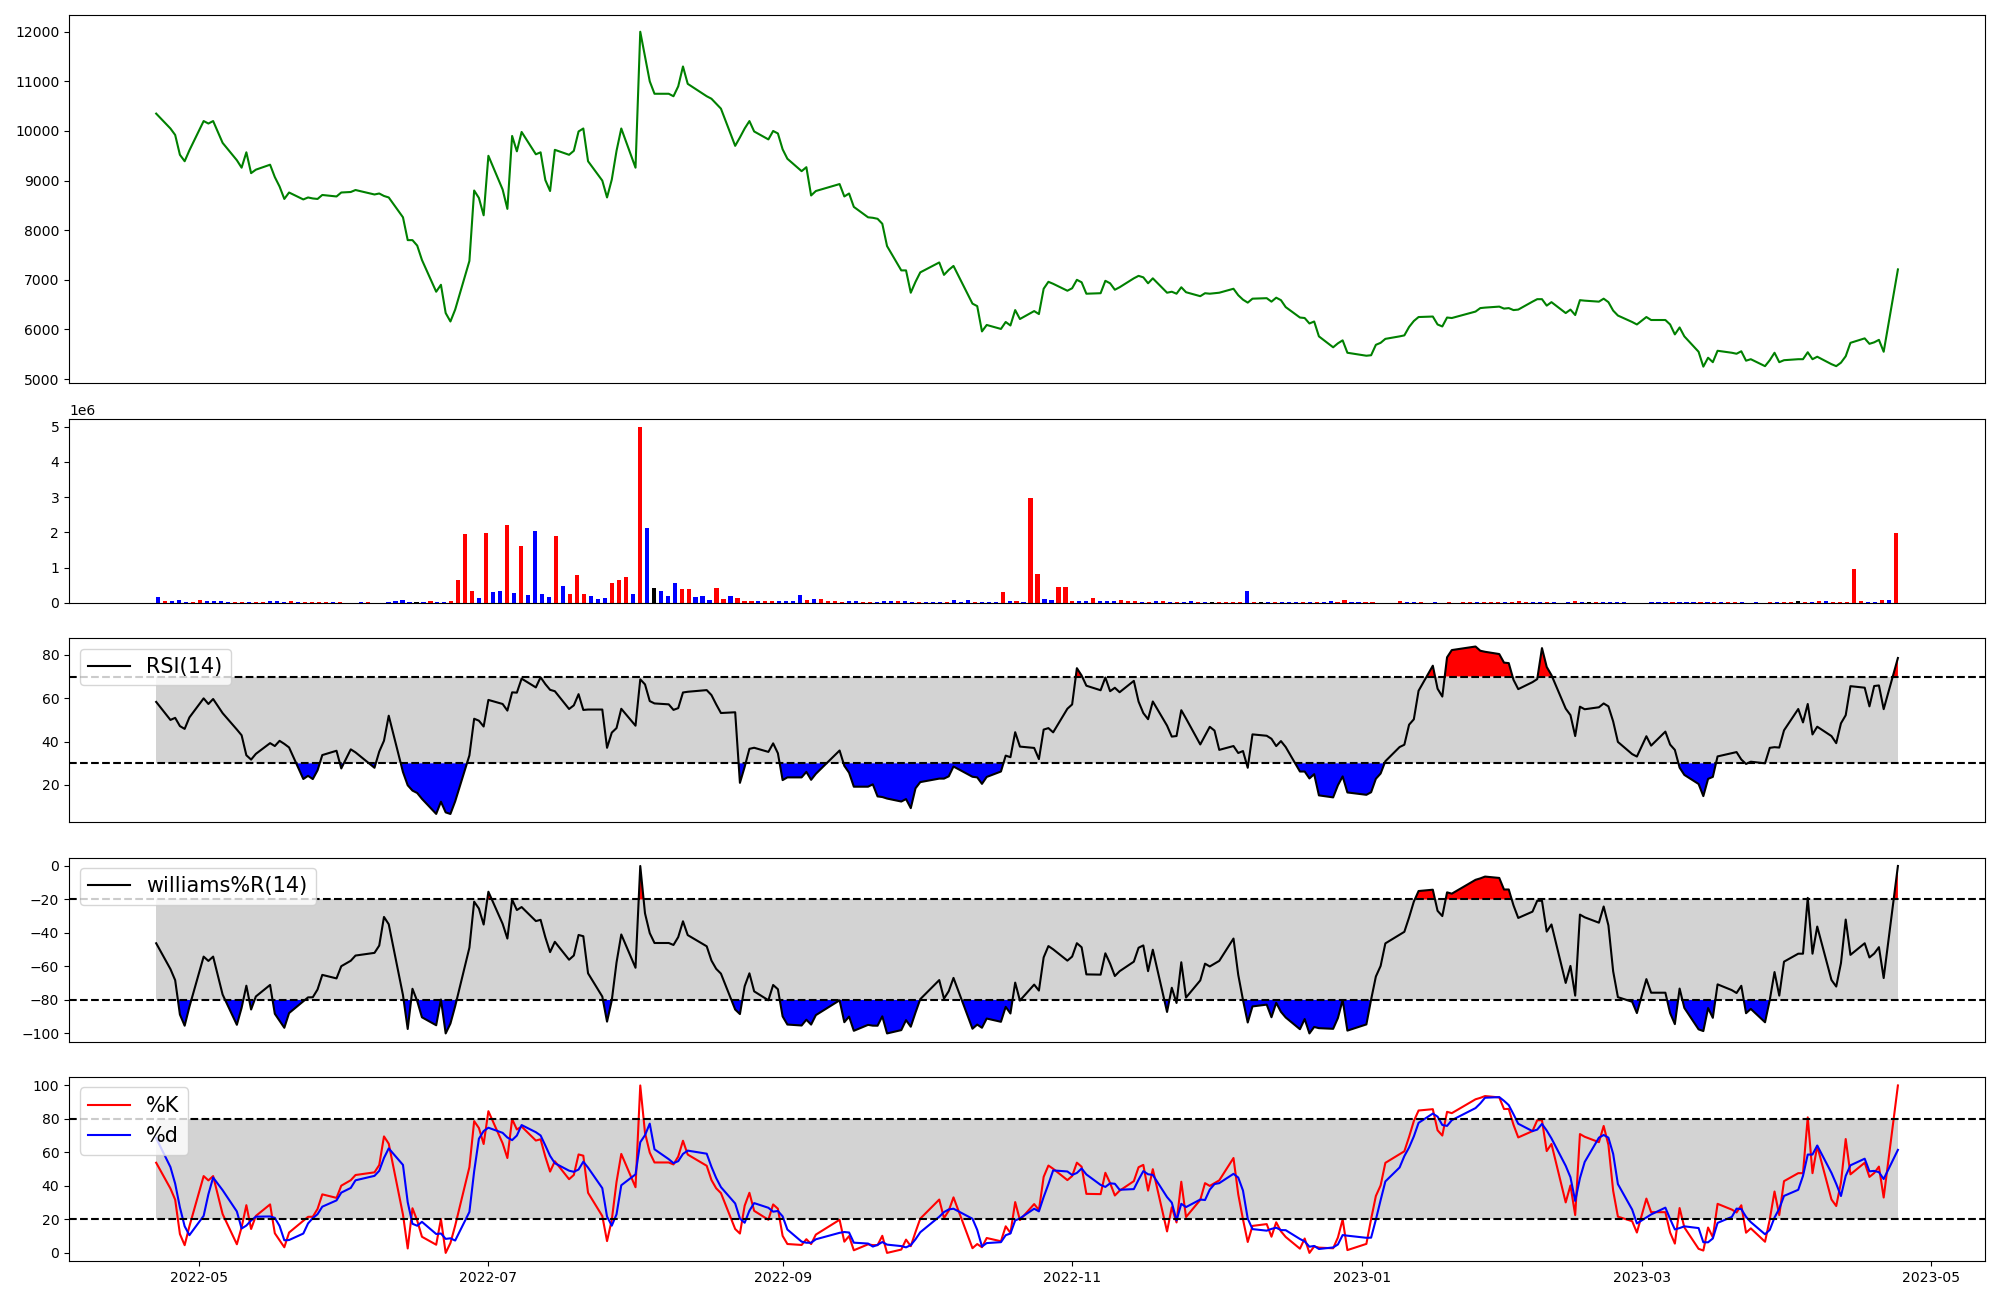
Task: Click the %K legend entry
Action: point(162,1105)
